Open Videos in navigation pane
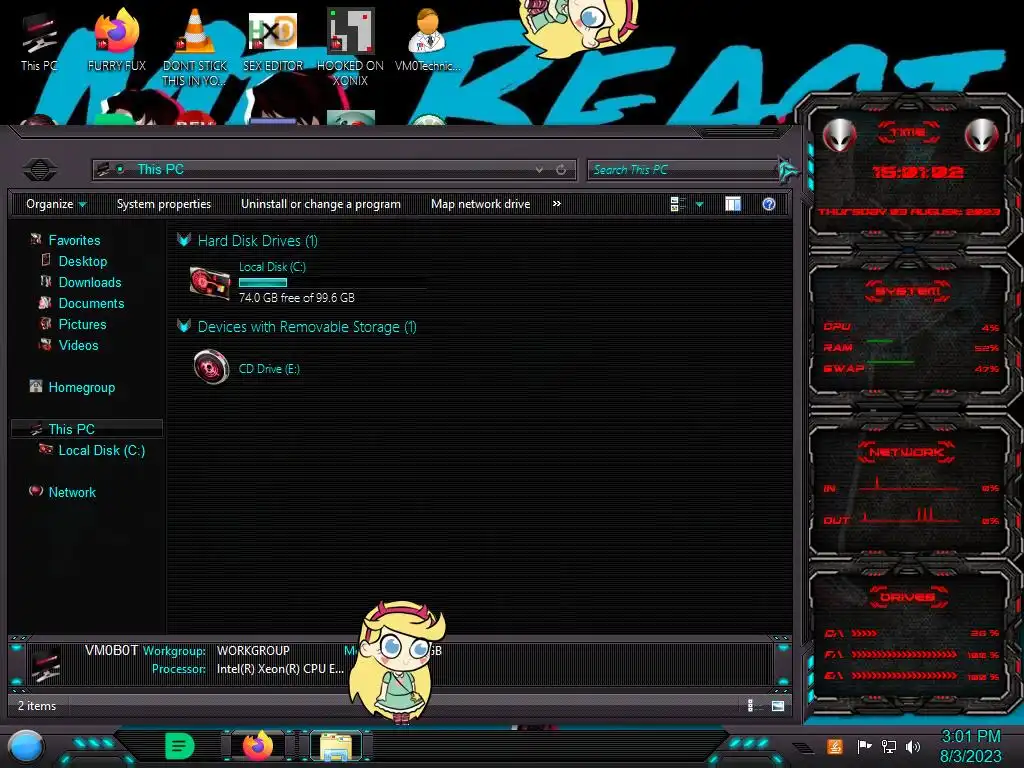 pyautogui.click(x=78, y=345)
